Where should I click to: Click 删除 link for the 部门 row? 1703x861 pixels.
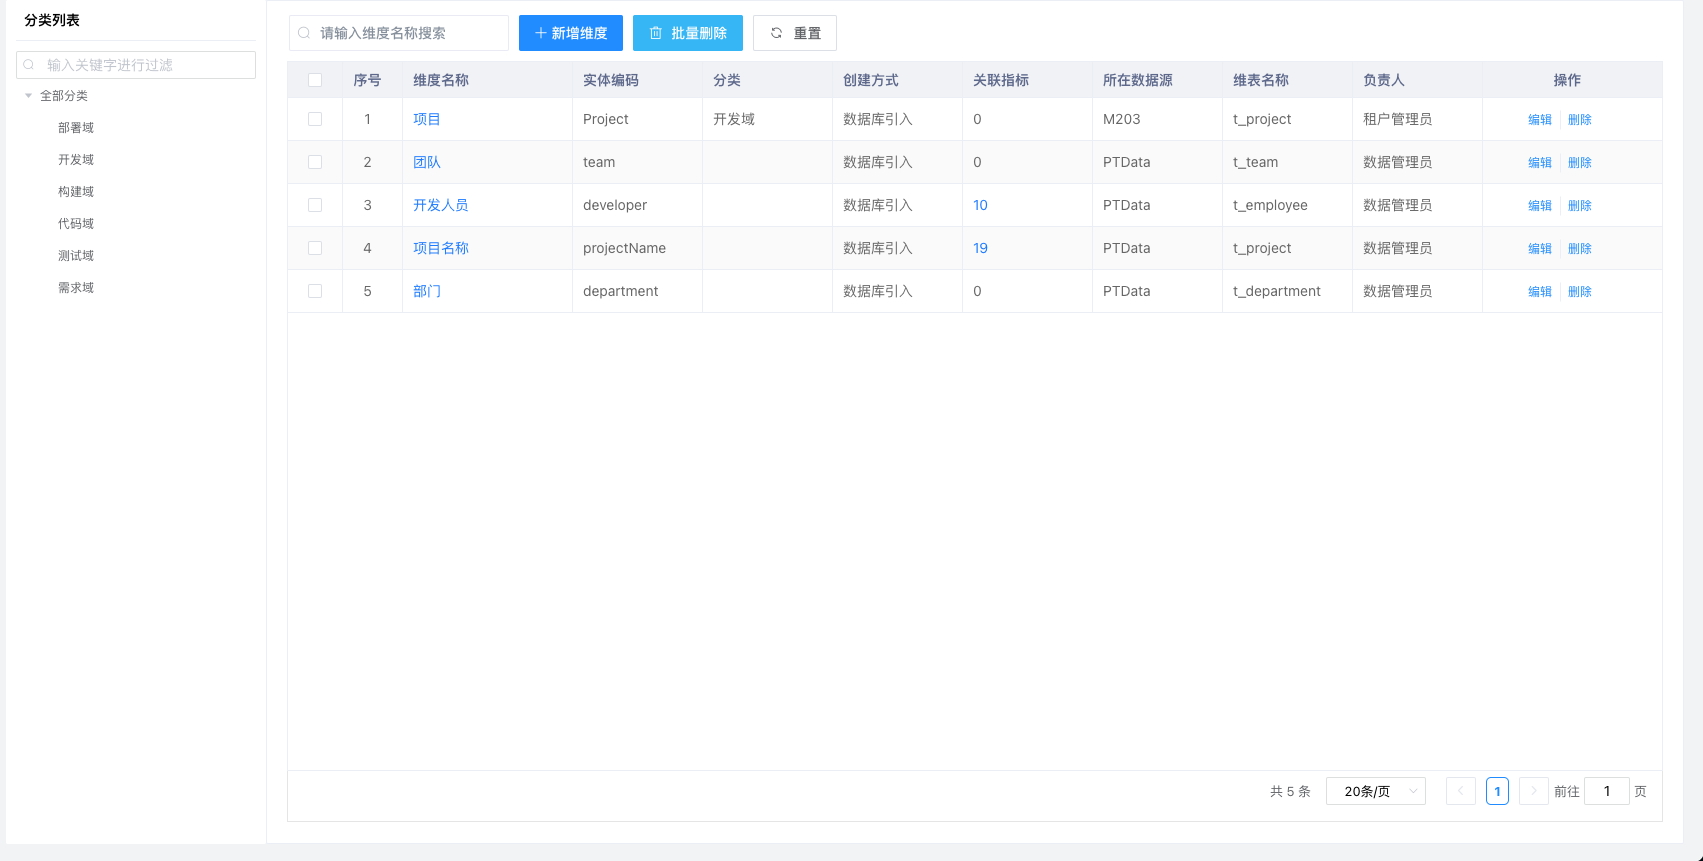coord(1579,291)
